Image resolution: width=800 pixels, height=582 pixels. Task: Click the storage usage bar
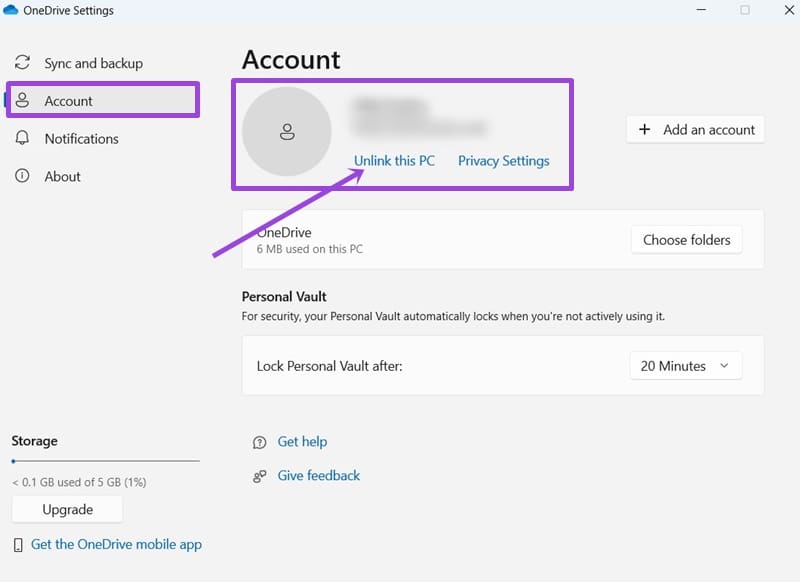(105, 461)
